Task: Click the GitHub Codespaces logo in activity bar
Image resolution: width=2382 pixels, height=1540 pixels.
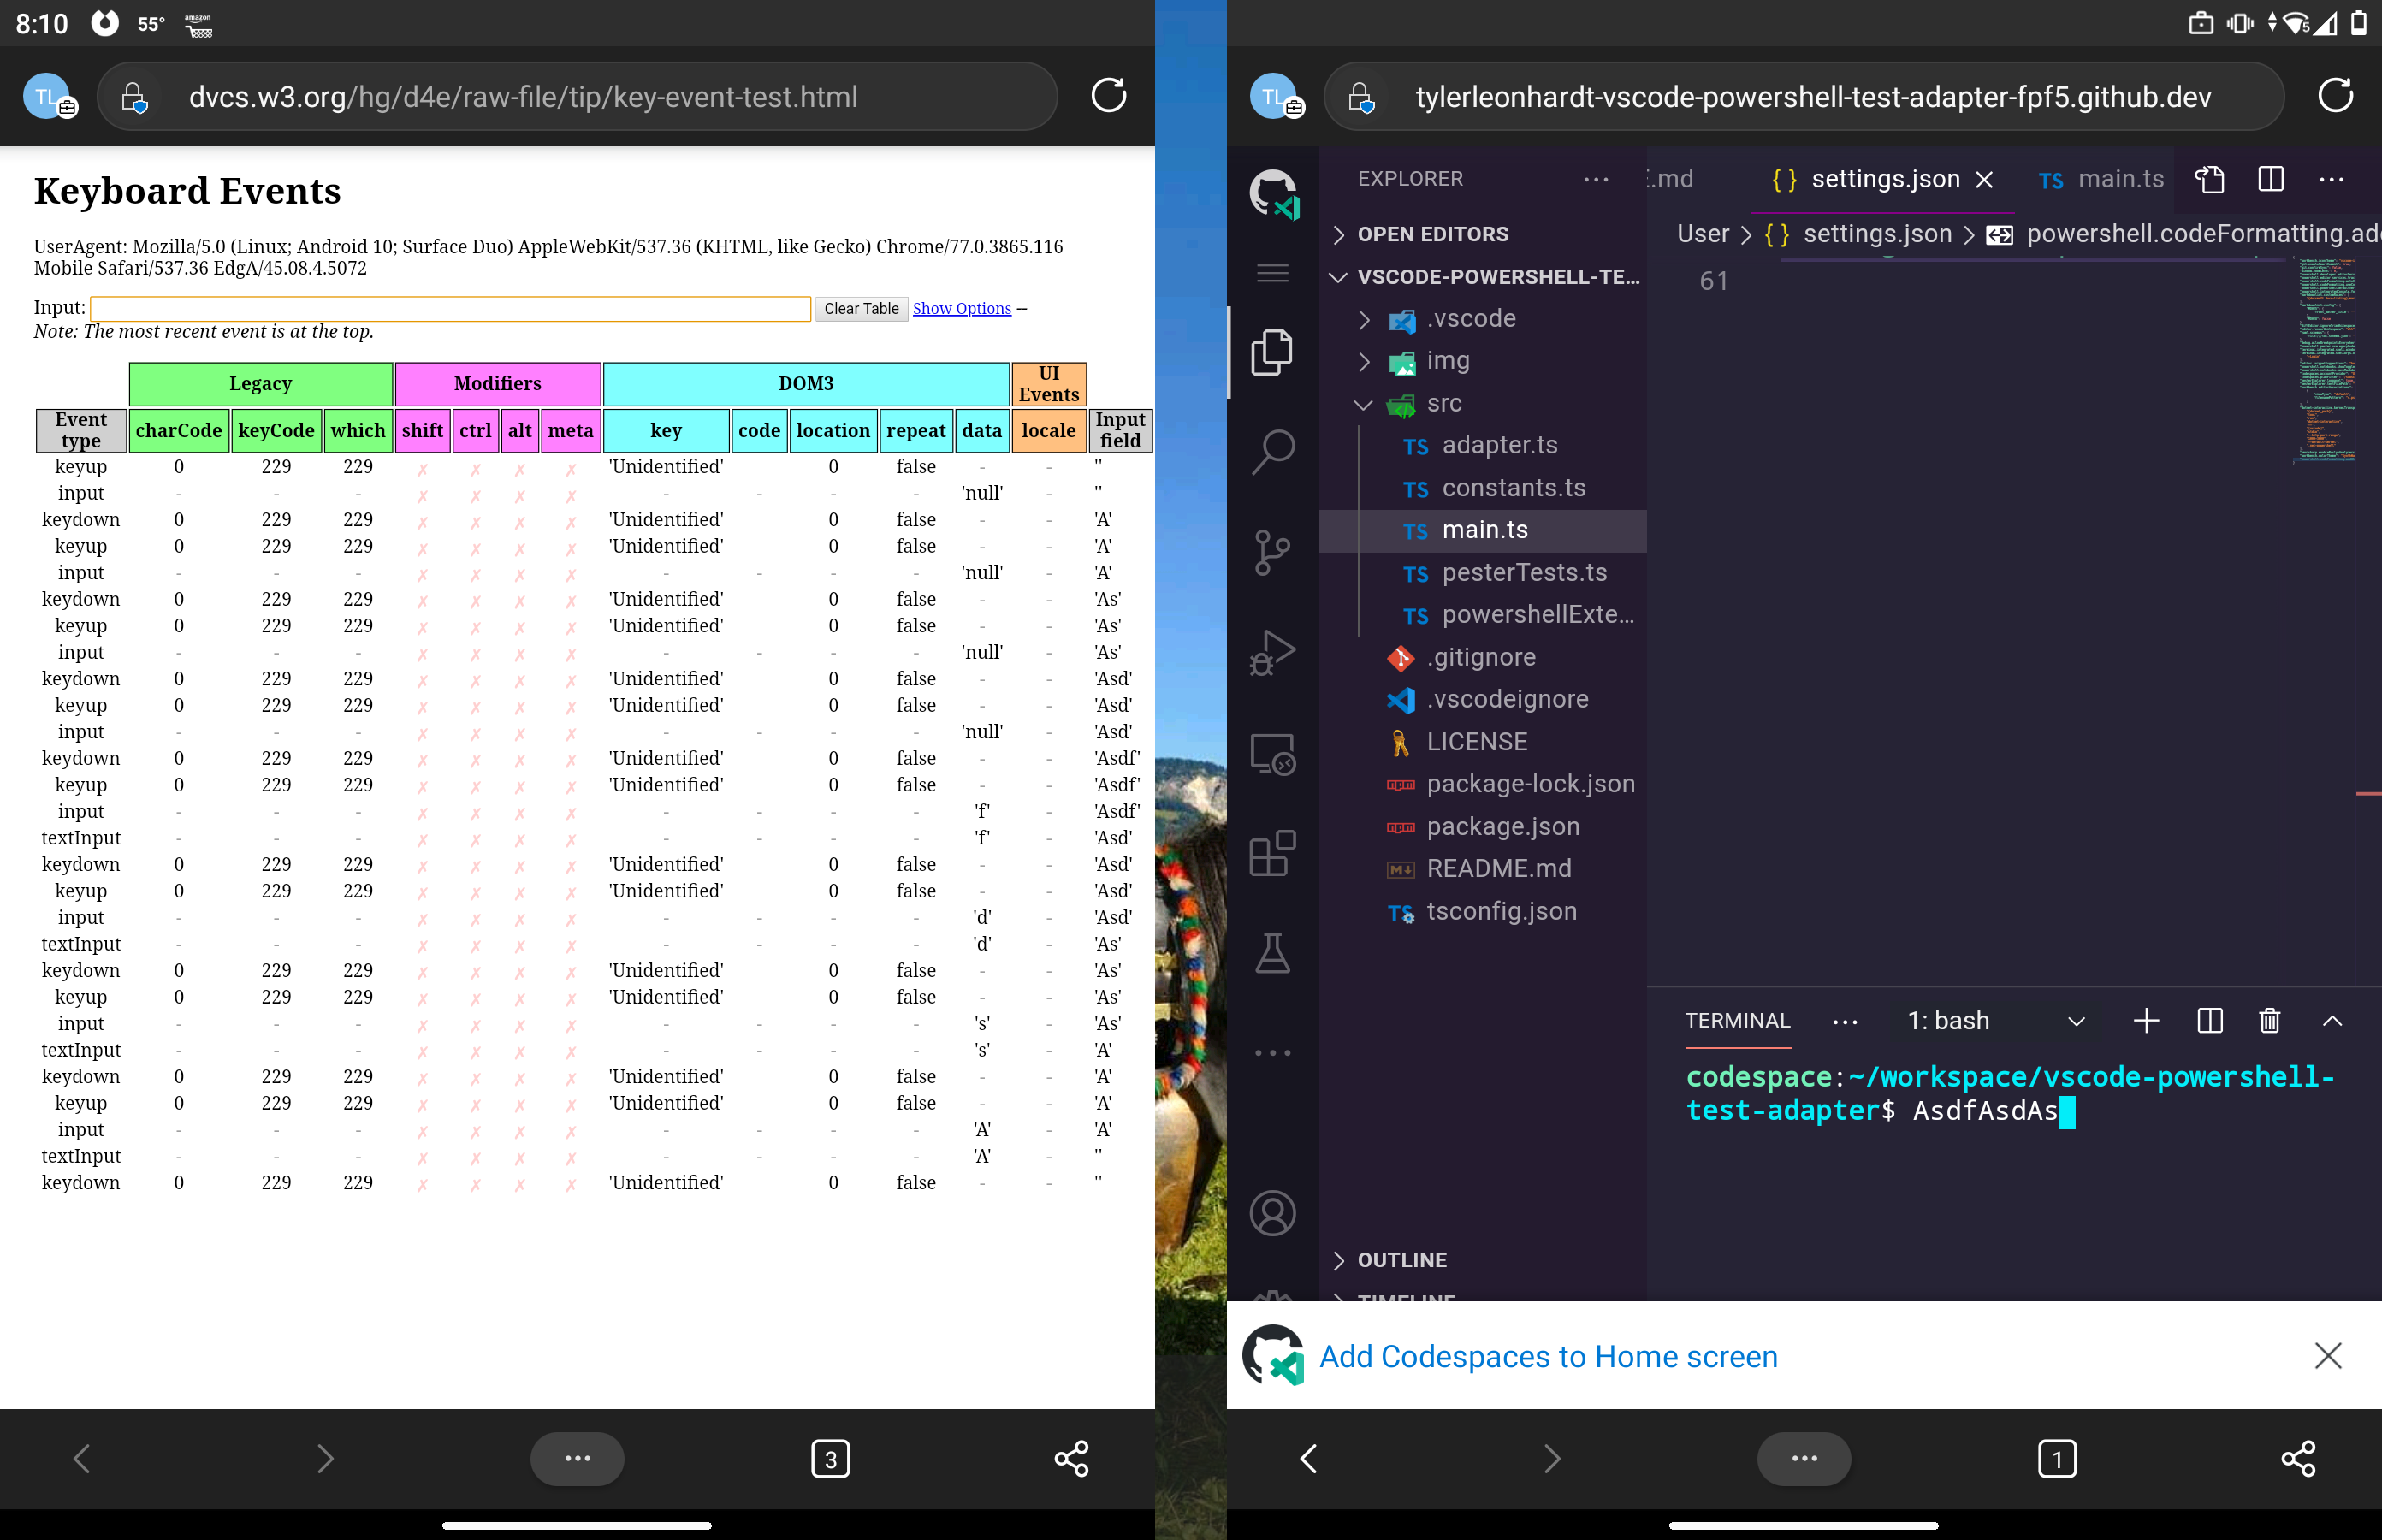Action: pos(1273,194)
